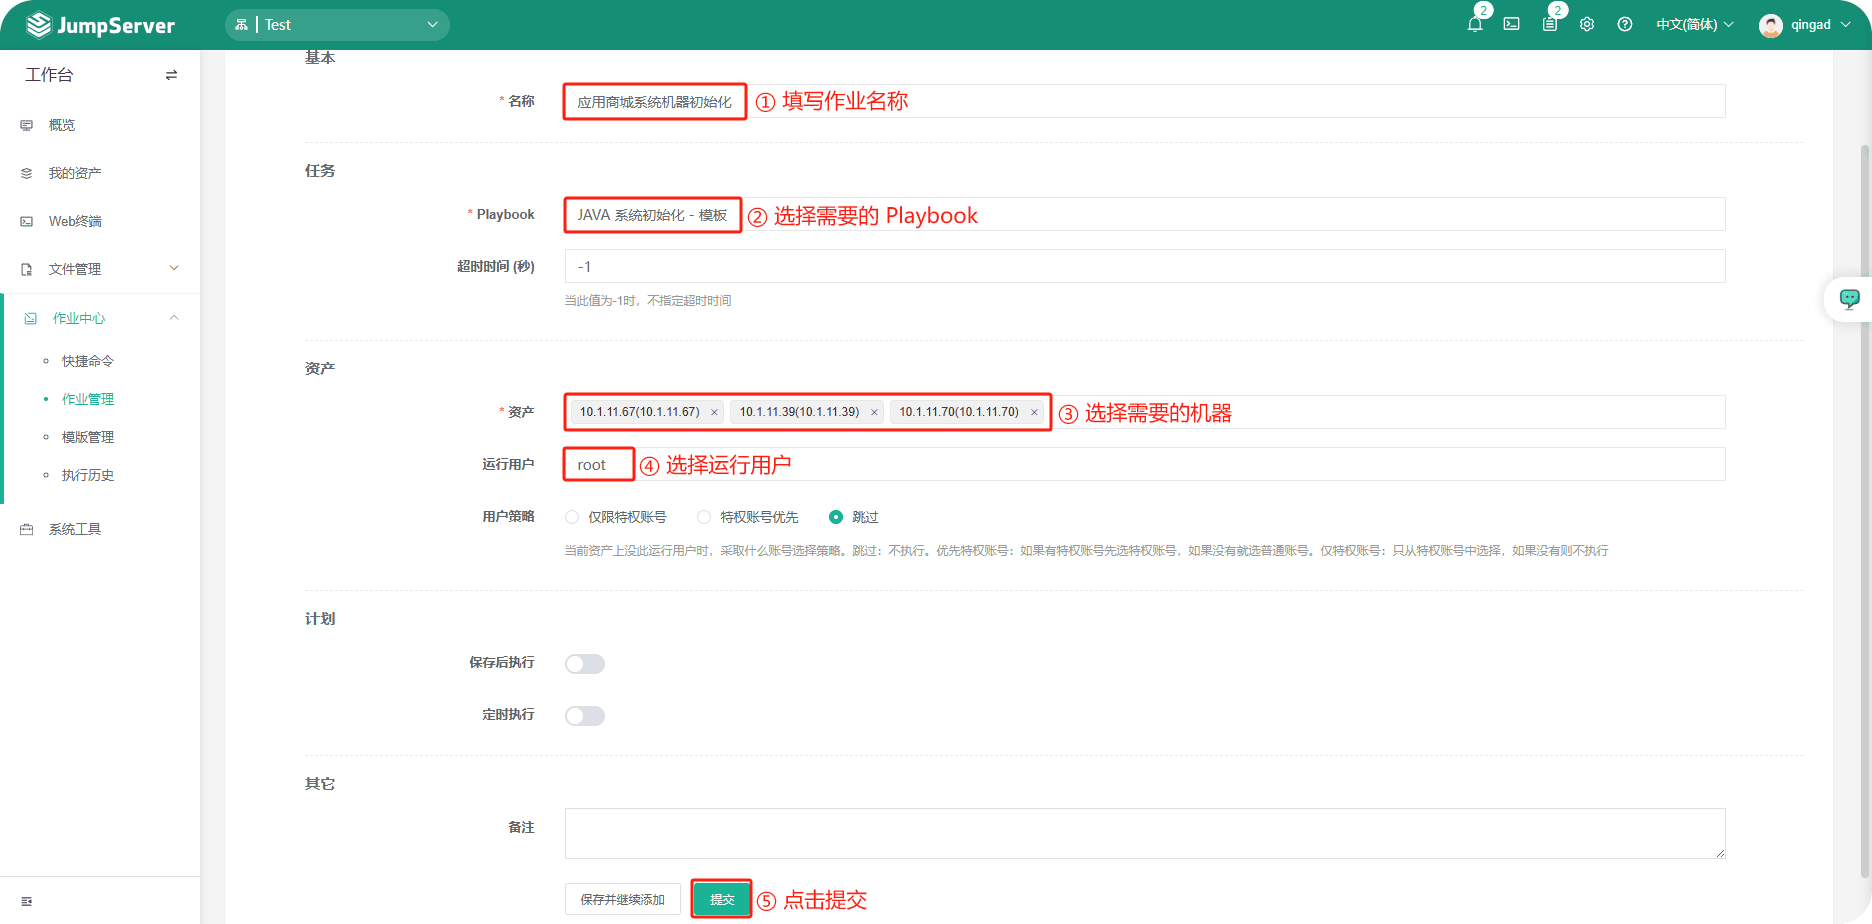Click the workbench switch view icon
The width and height of the screenshot is (1872, 924).
[x=171, y=75]
